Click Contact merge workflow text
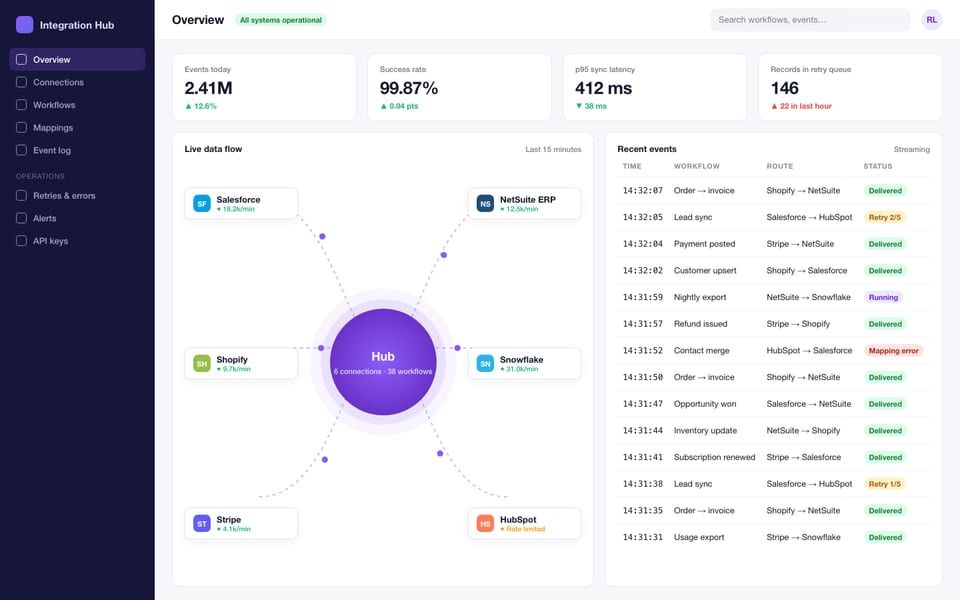The width and height of the screenshot is (960, 600). click(702, 351)
